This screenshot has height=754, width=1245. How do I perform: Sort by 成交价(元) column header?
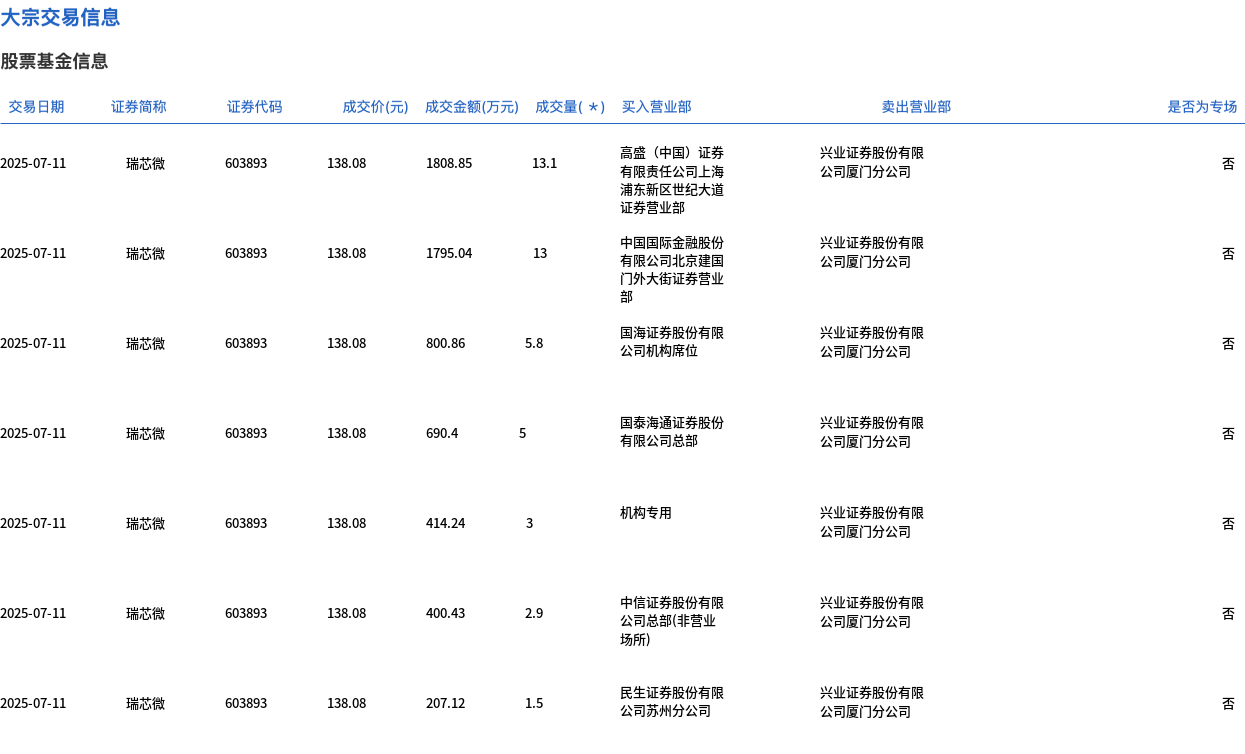[375, 107]
